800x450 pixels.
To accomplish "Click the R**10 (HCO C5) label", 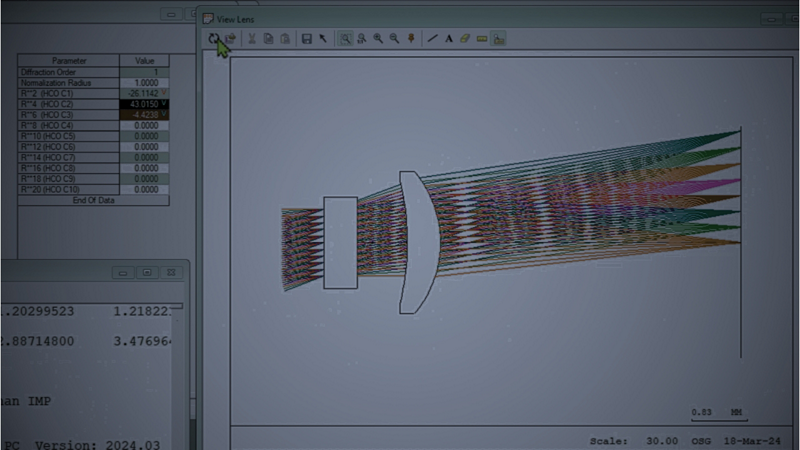I will (69, 137).
